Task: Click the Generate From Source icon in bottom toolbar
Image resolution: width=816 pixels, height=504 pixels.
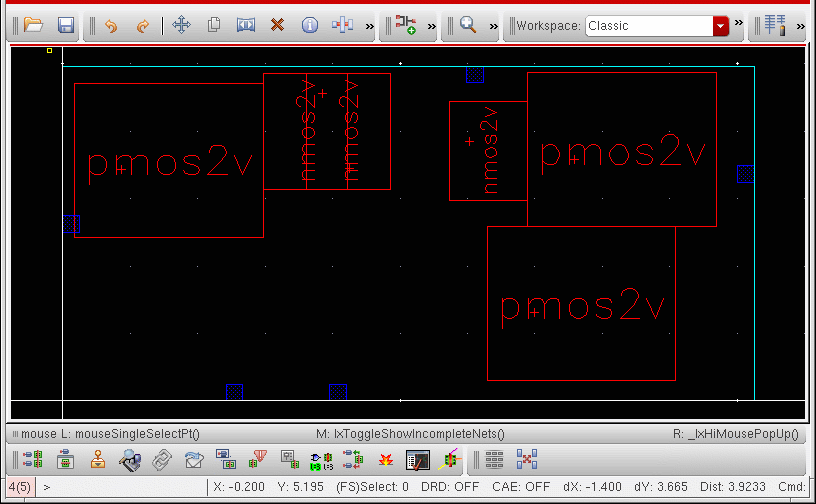Action: [32, 460]
